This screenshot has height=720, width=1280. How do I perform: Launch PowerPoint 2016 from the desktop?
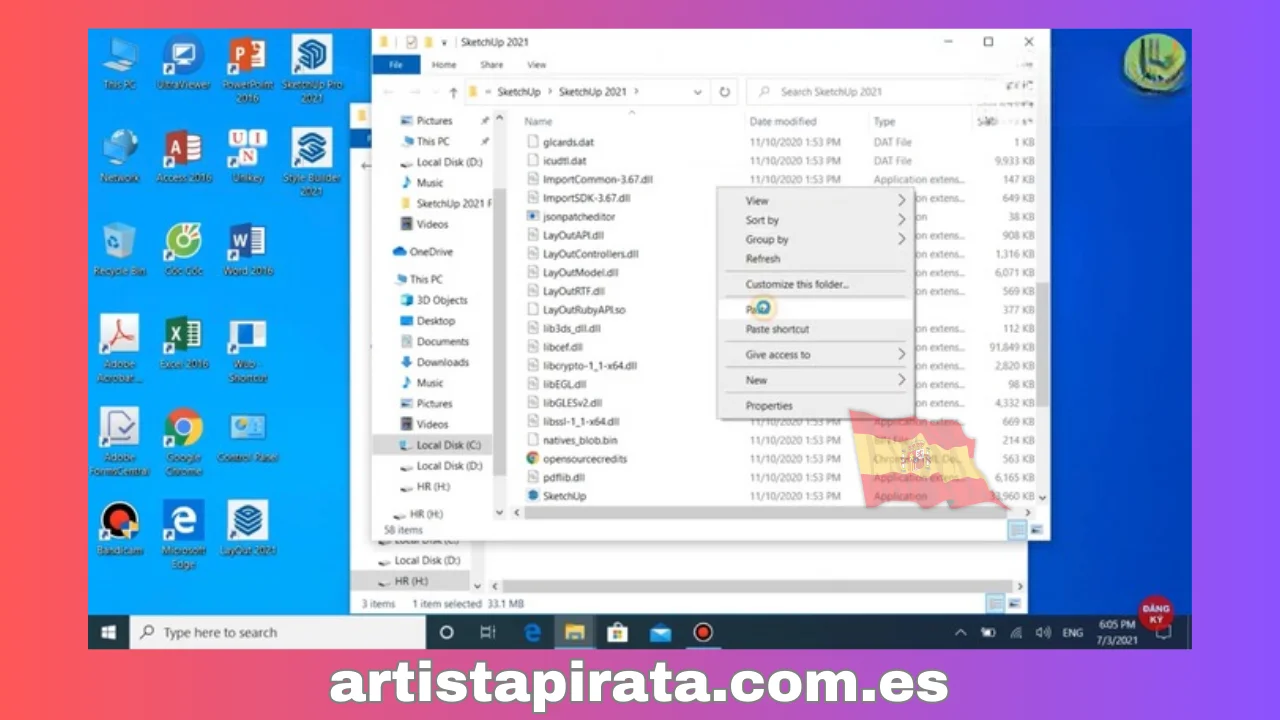[x=248, y=68]
